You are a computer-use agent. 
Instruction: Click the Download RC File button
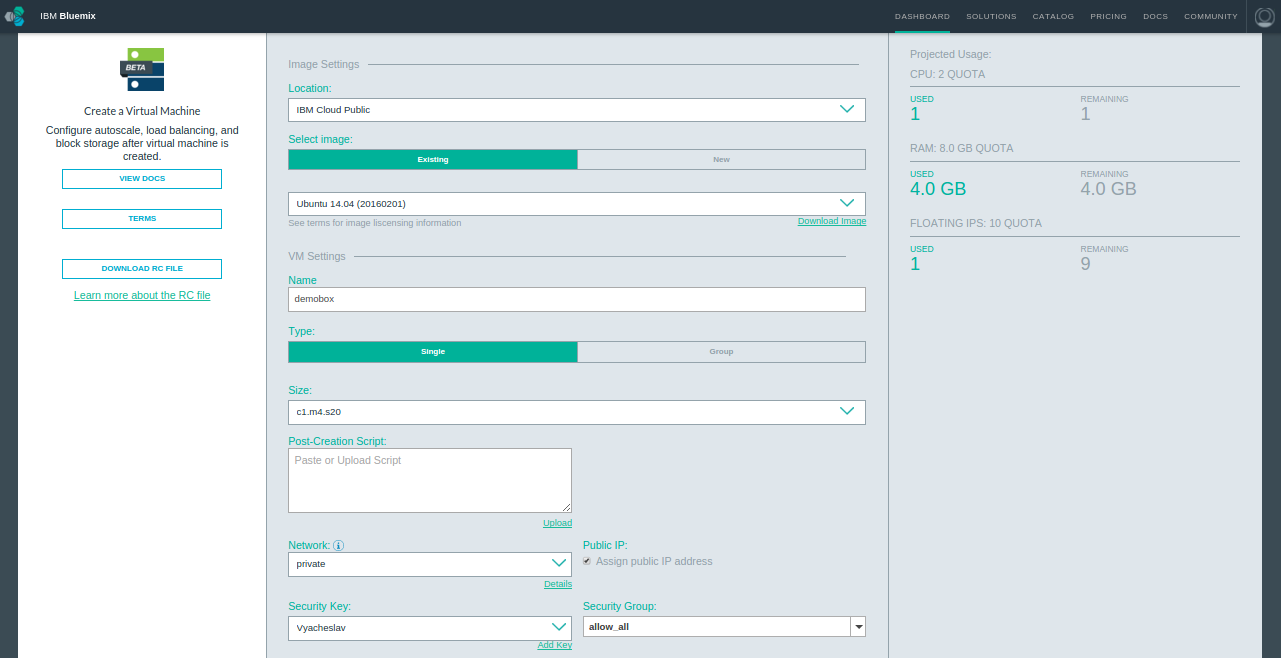(x=142, y=269)
